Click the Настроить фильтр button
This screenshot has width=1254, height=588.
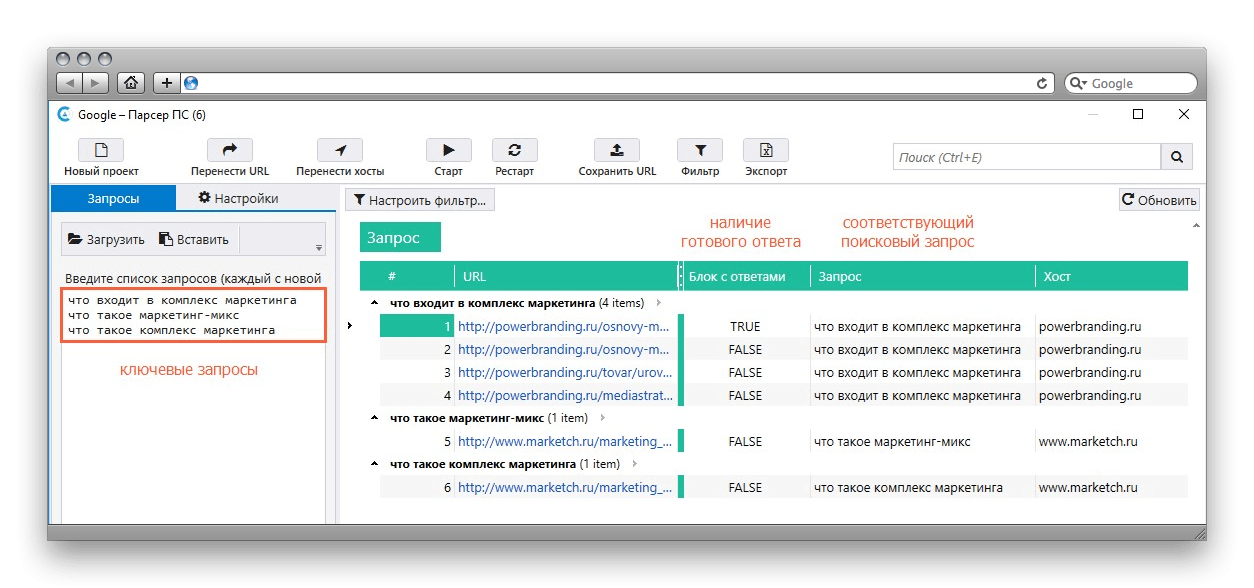pos(420,200)
